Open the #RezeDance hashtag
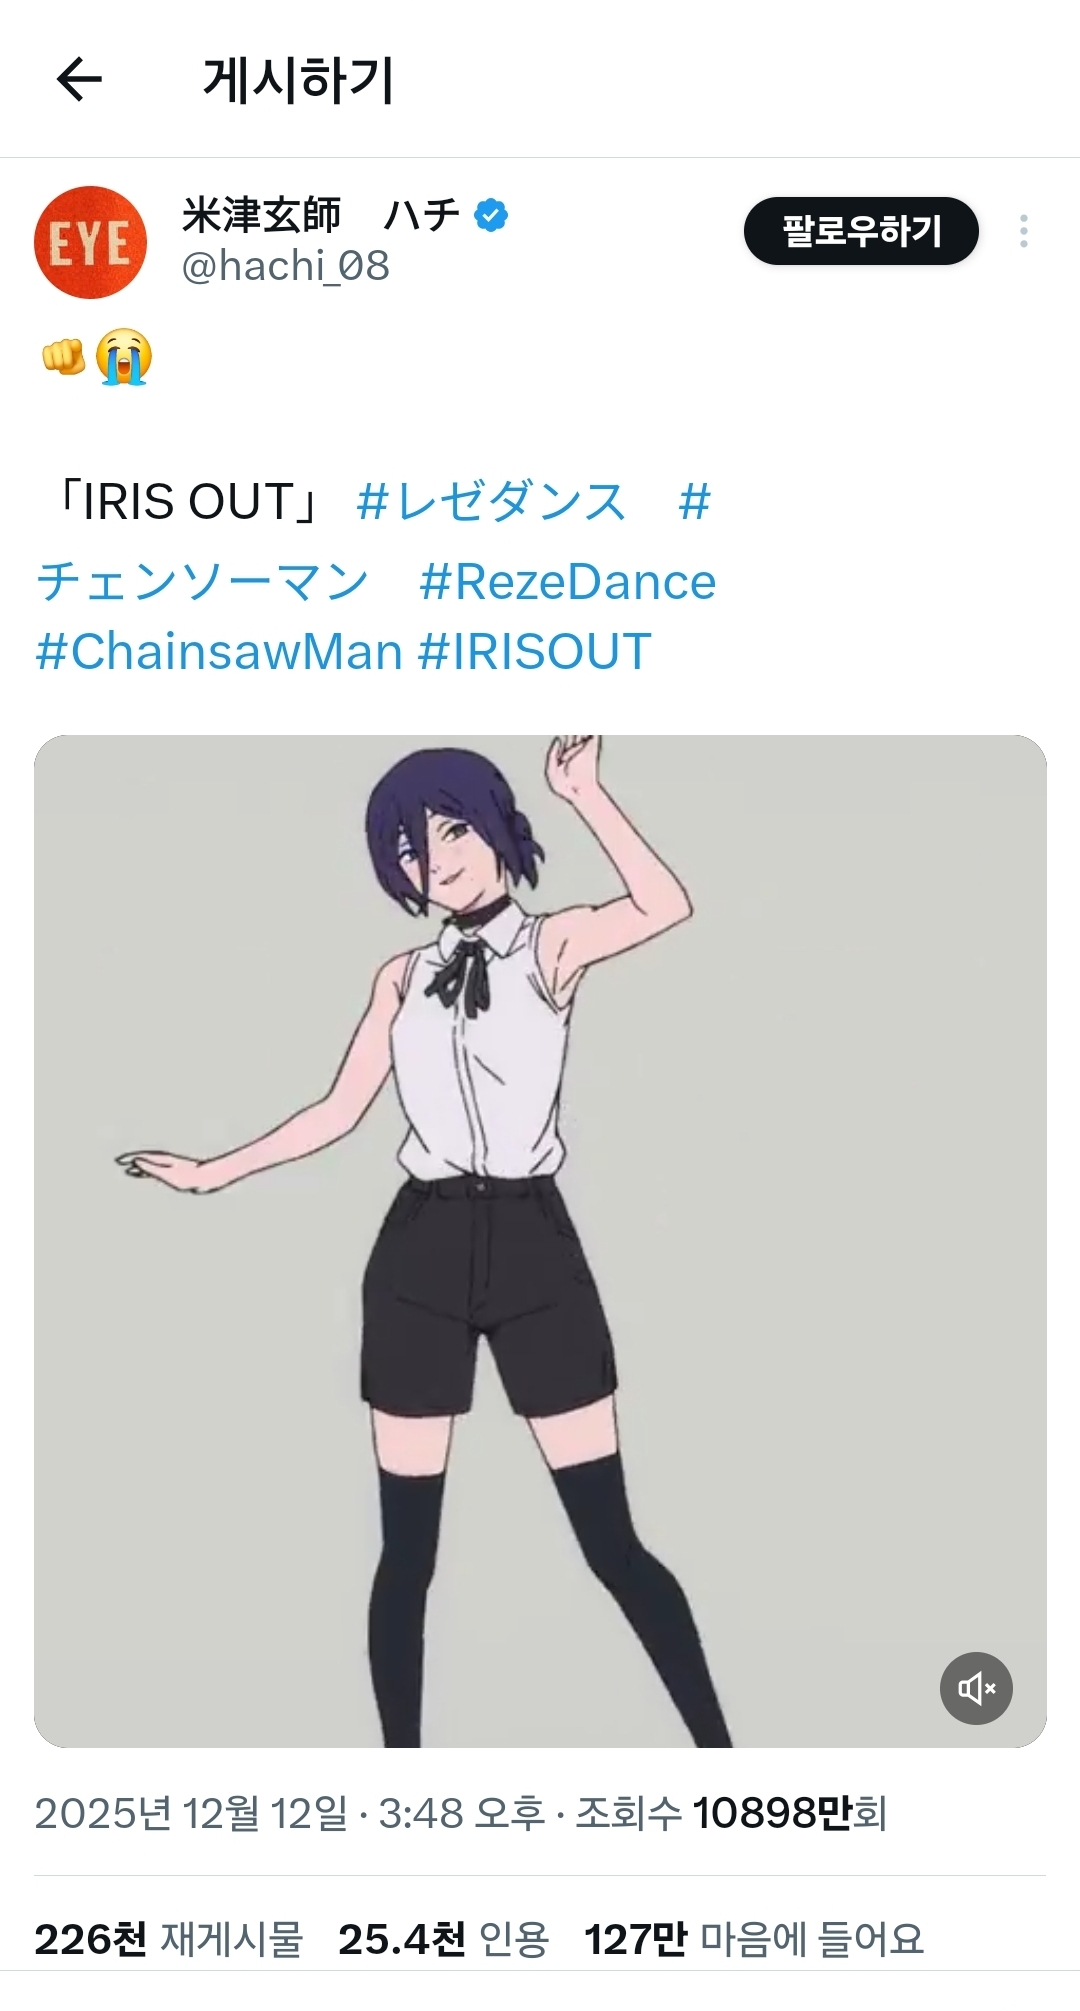This screenshot has height=2011, width=1080. coord(567,582)
